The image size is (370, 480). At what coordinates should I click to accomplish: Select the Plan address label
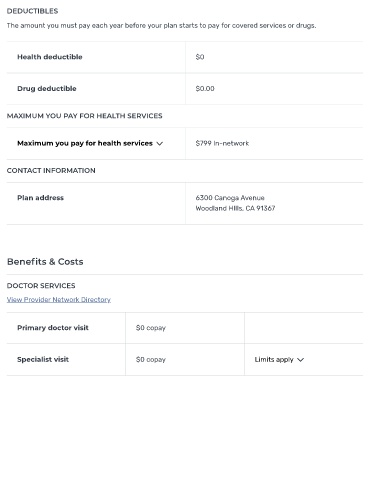[x=40, y=198]
